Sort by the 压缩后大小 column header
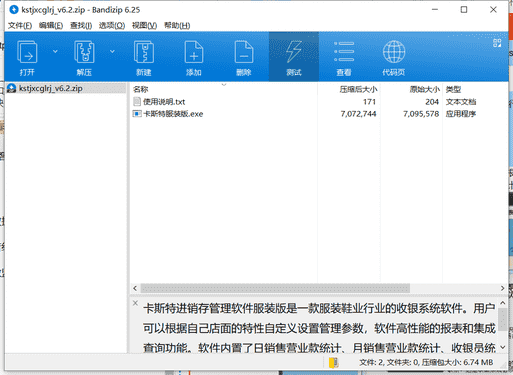The height and width of the screenshot is (375, 513). point(358,89)
